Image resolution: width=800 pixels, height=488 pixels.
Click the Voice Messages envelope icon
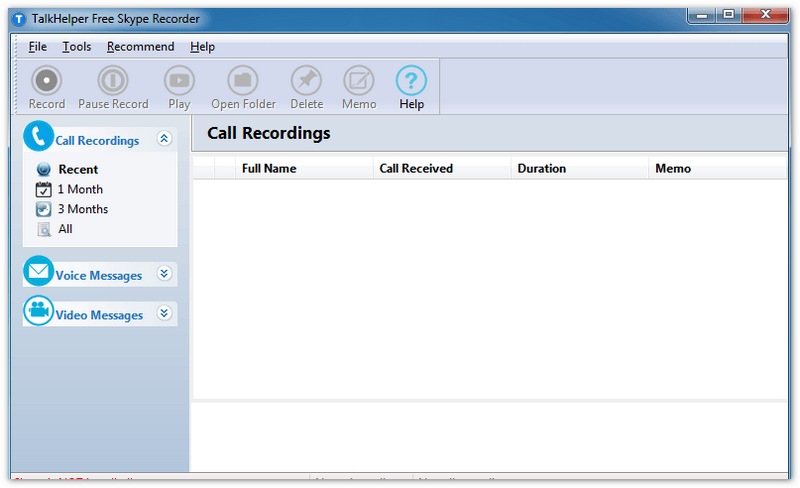(x=38, y=271)
